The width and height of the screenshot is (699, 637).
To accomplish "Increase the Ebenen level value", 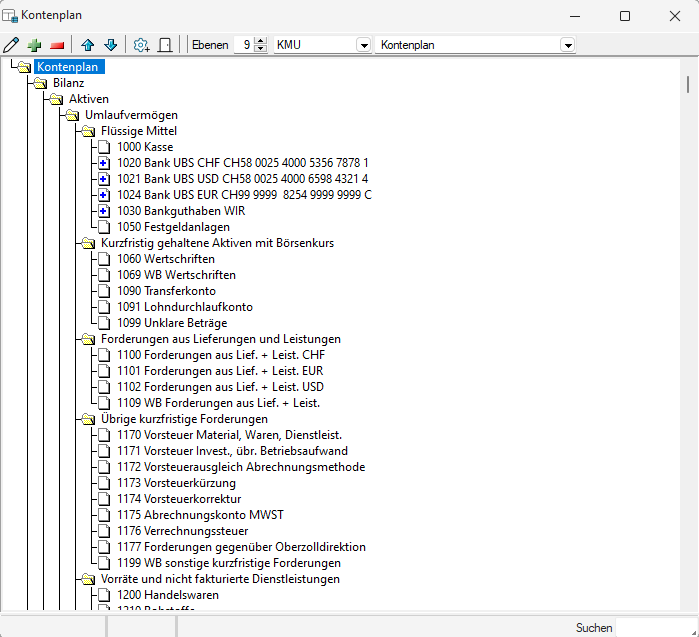I will 261,41.
